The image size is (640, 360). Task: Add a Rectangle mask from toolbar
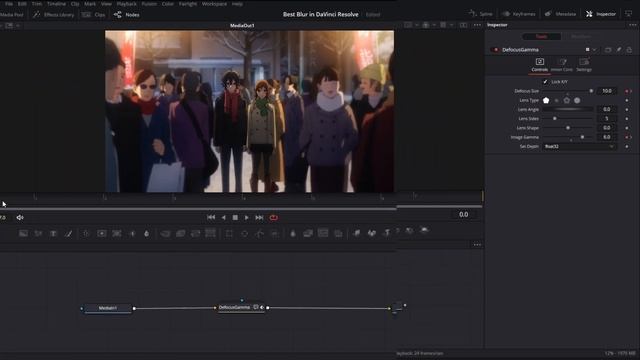coord(229,233)
